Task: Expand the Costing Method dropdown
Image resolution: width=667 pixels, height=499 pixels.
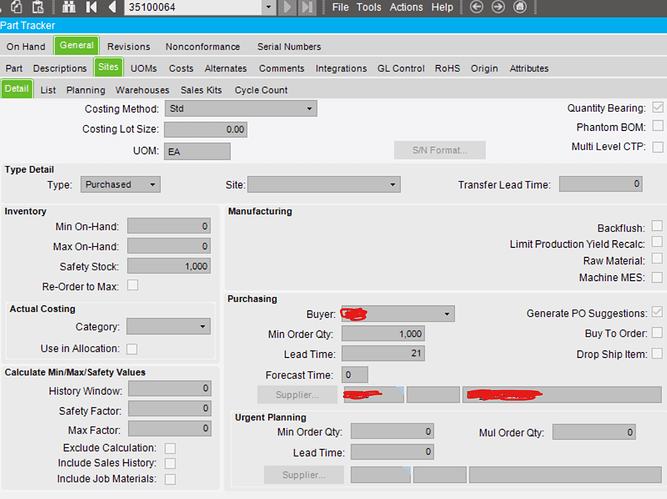Action: click(309, 109)
